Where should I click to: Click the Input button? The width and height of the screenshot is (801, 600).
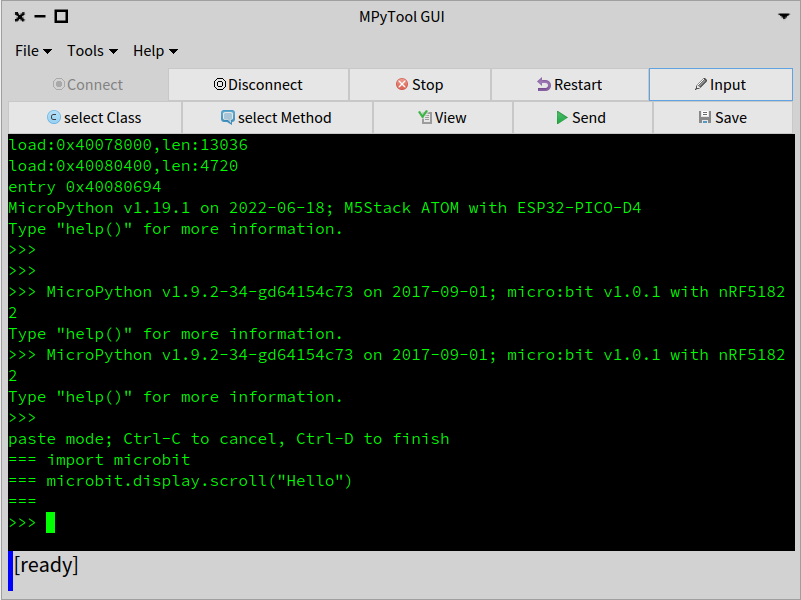tap(721, 85)
